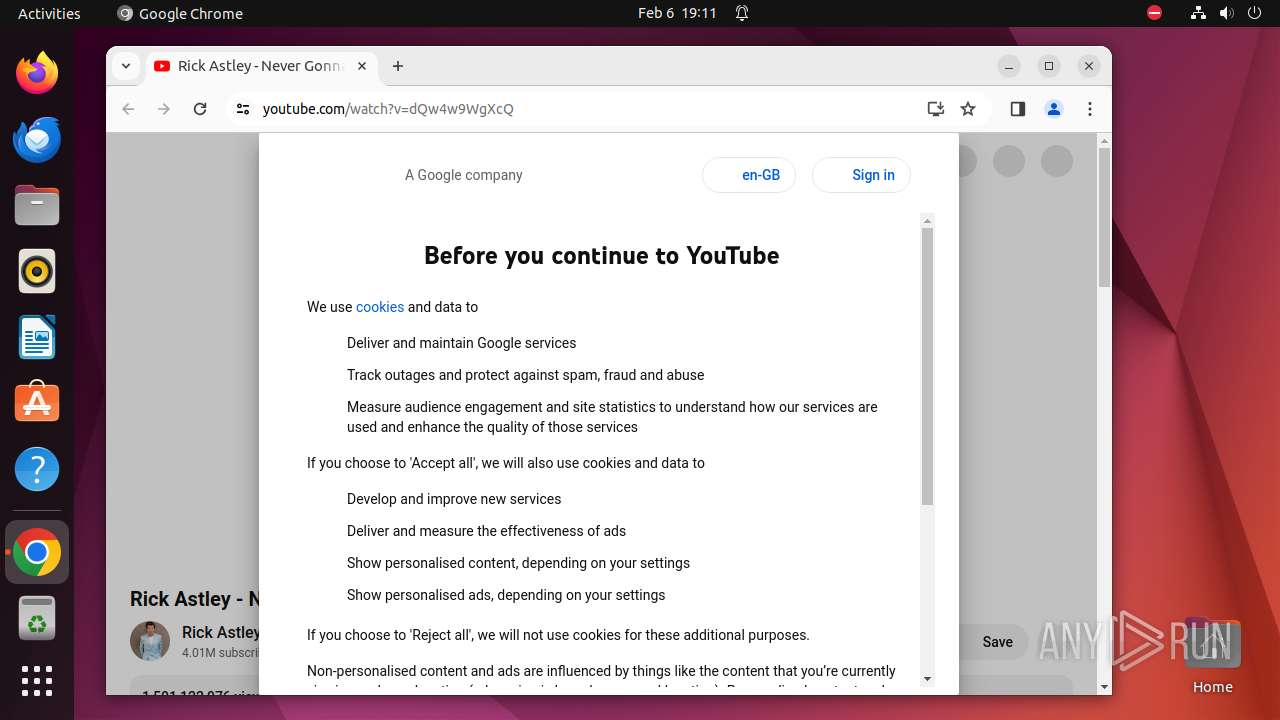Open Rhythmbox music player in dock

pyautogui.click(x=37, y=271)
